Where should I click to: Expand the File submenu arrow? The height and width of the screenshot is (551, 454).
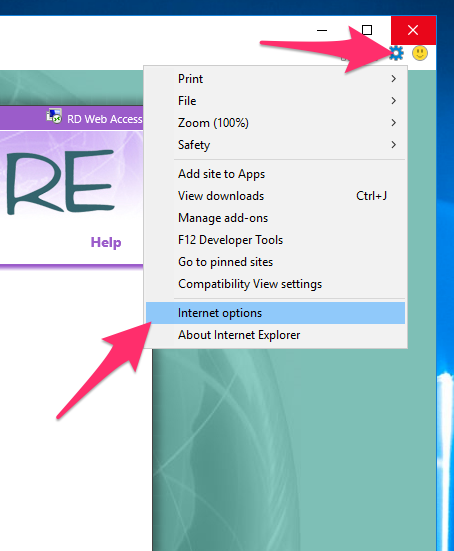[394, 101]
